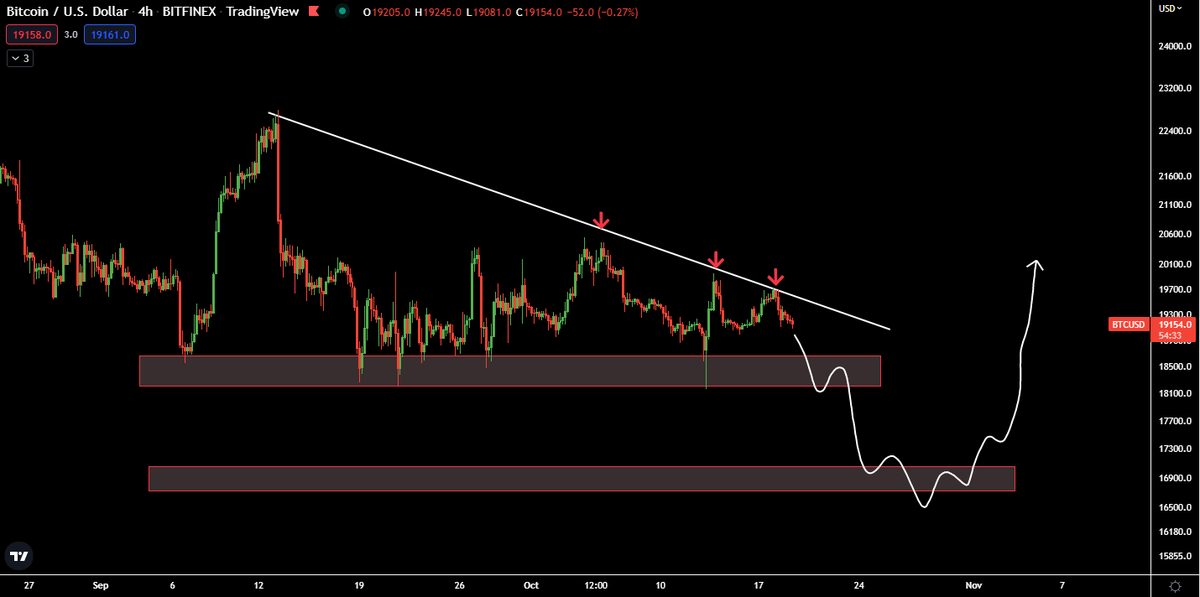Click the 19 date label on time axis
This screenshot has width=1200, height=597.
(x=359, y=584)
